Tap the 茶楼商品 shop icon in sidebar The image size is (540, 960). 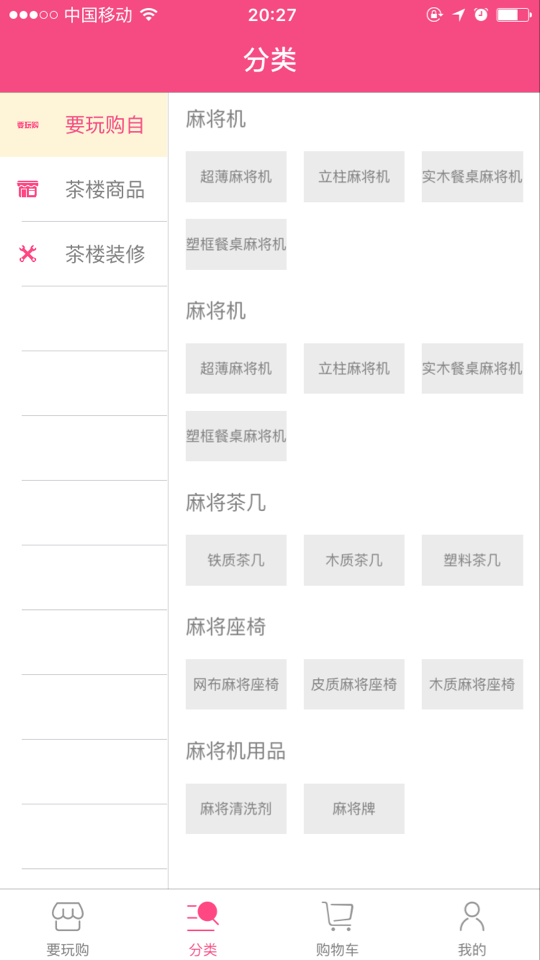click(28, 189)
